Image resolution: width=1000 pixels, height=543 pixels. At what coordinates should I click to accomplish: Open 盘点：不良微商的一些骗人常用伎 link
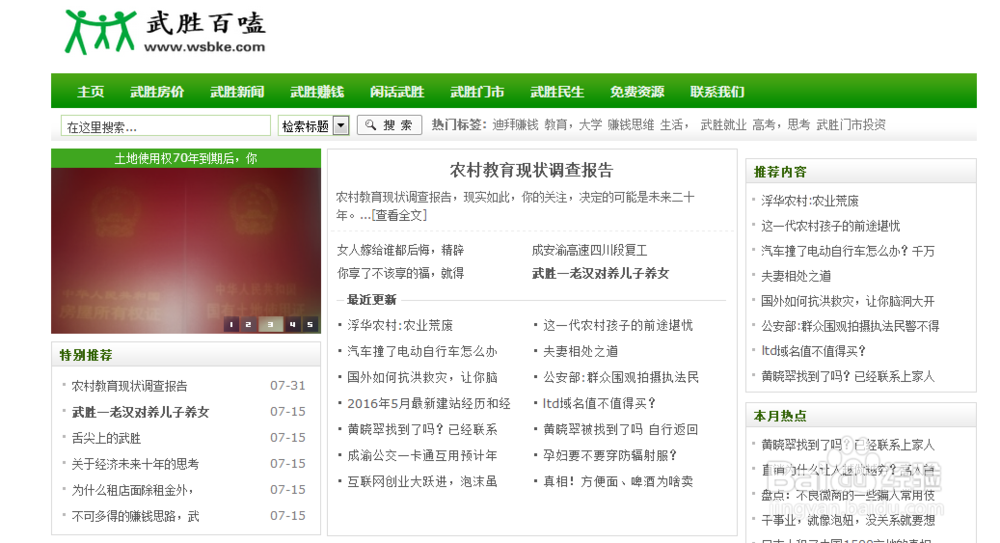pyautogui.click(x=848, y=495)
